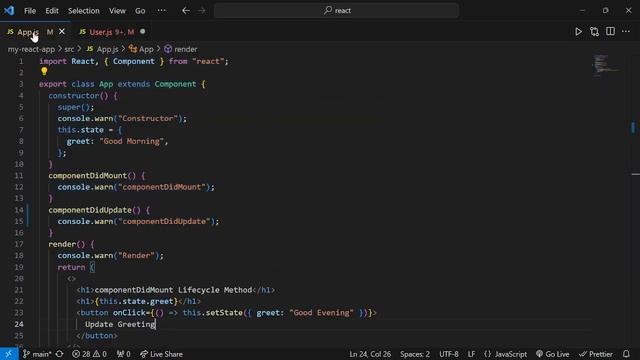
Task: Change encoding via UTF-8
Action: [x=449, y=354]
